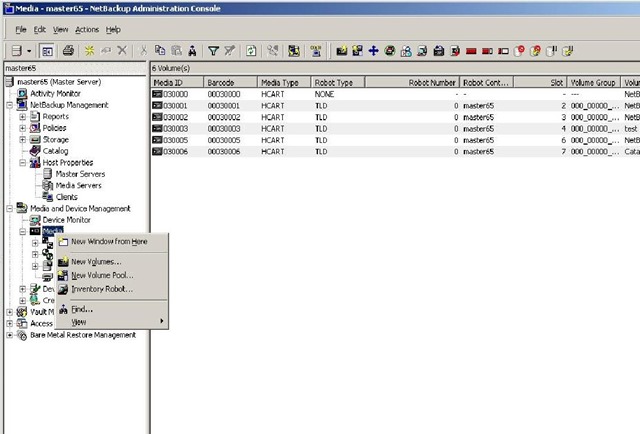Click the Copy toolbar icon

click(160, 51)
